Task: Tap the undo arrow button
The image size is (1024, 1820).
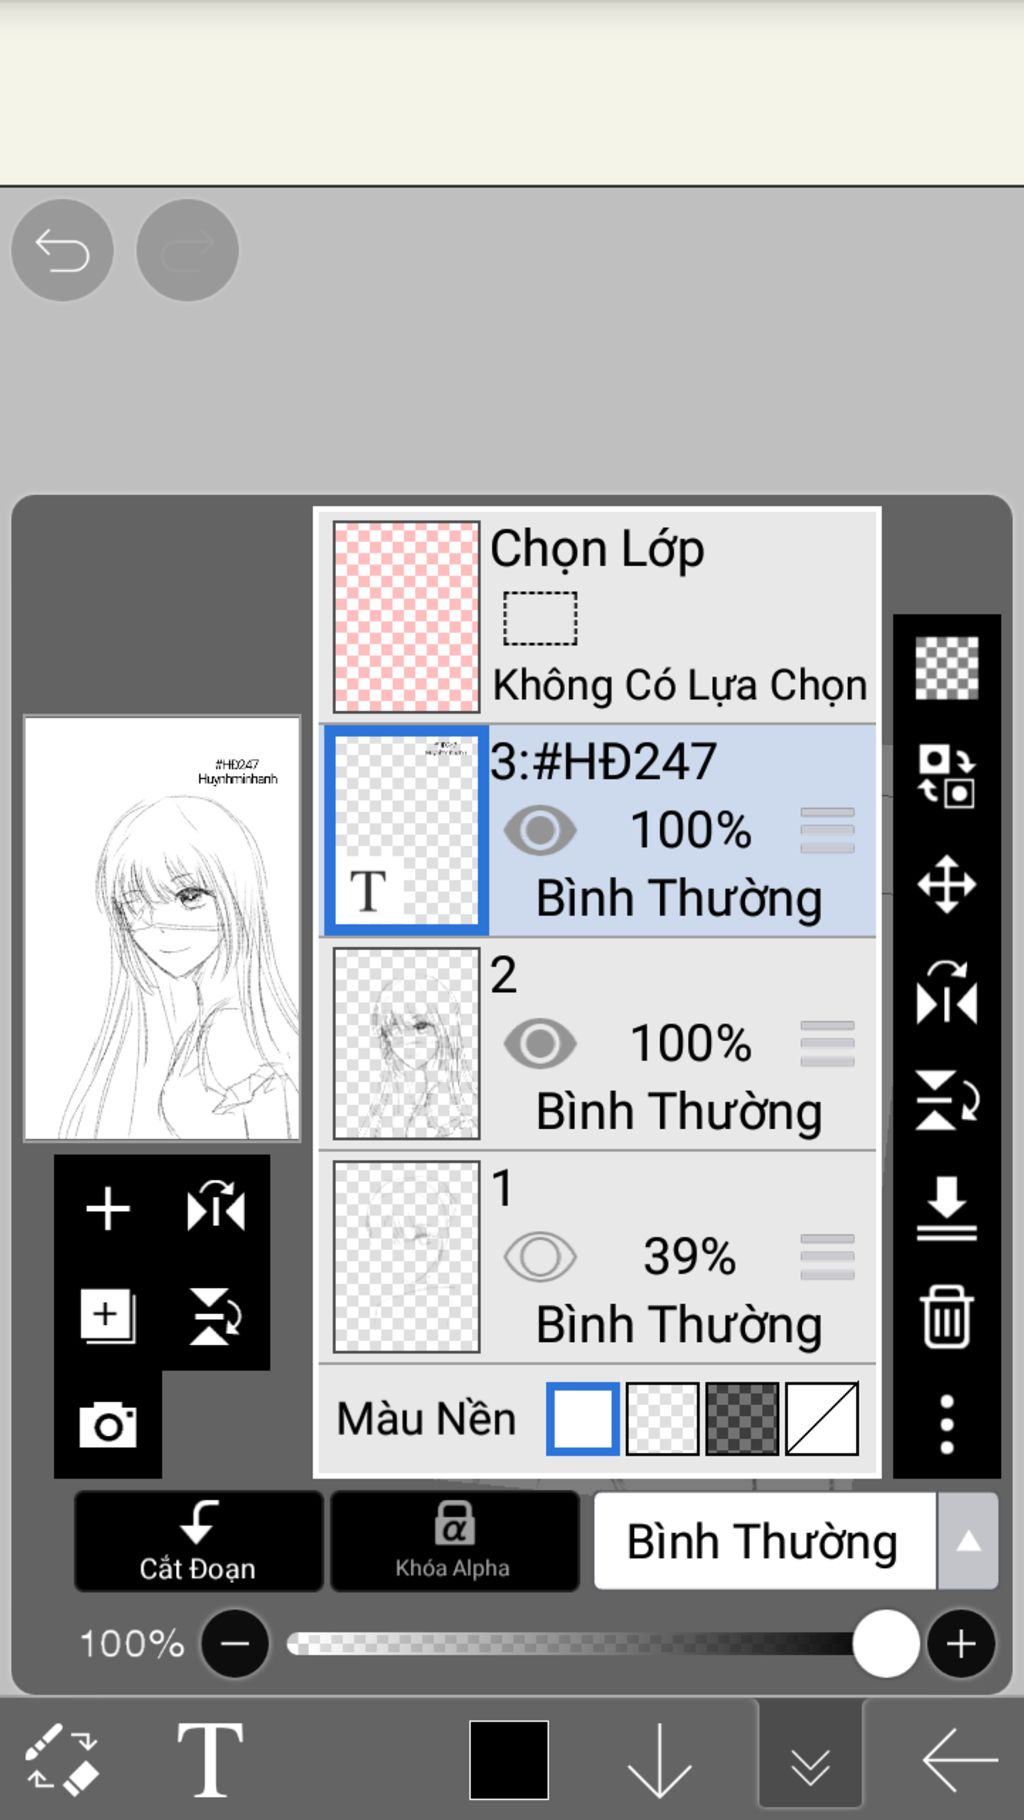Action: (62, 250)
